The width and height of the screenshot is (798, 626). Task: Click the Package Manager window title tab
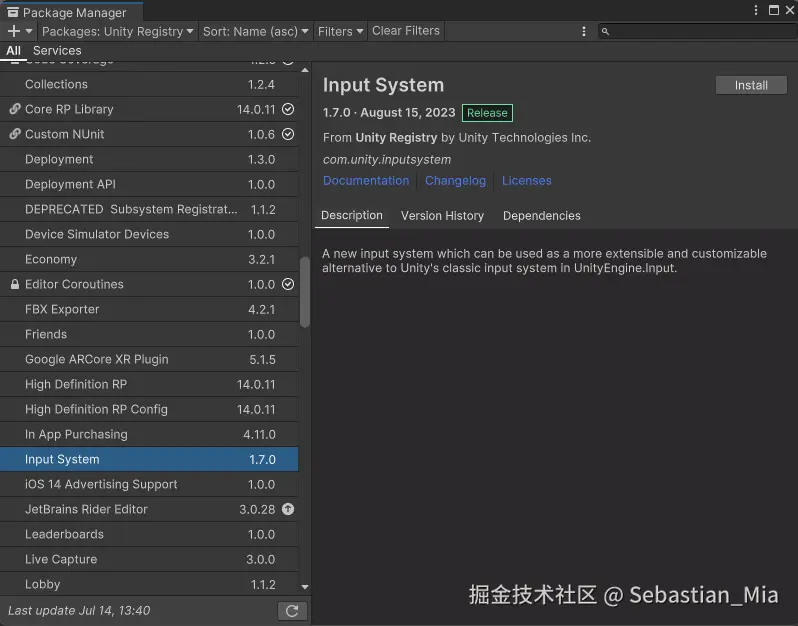coord(71,11)
